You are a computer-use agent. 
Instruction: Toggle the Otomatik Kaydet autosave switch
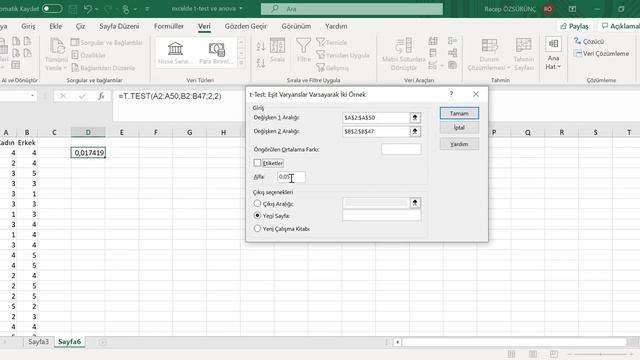click(x=52, y=9)
